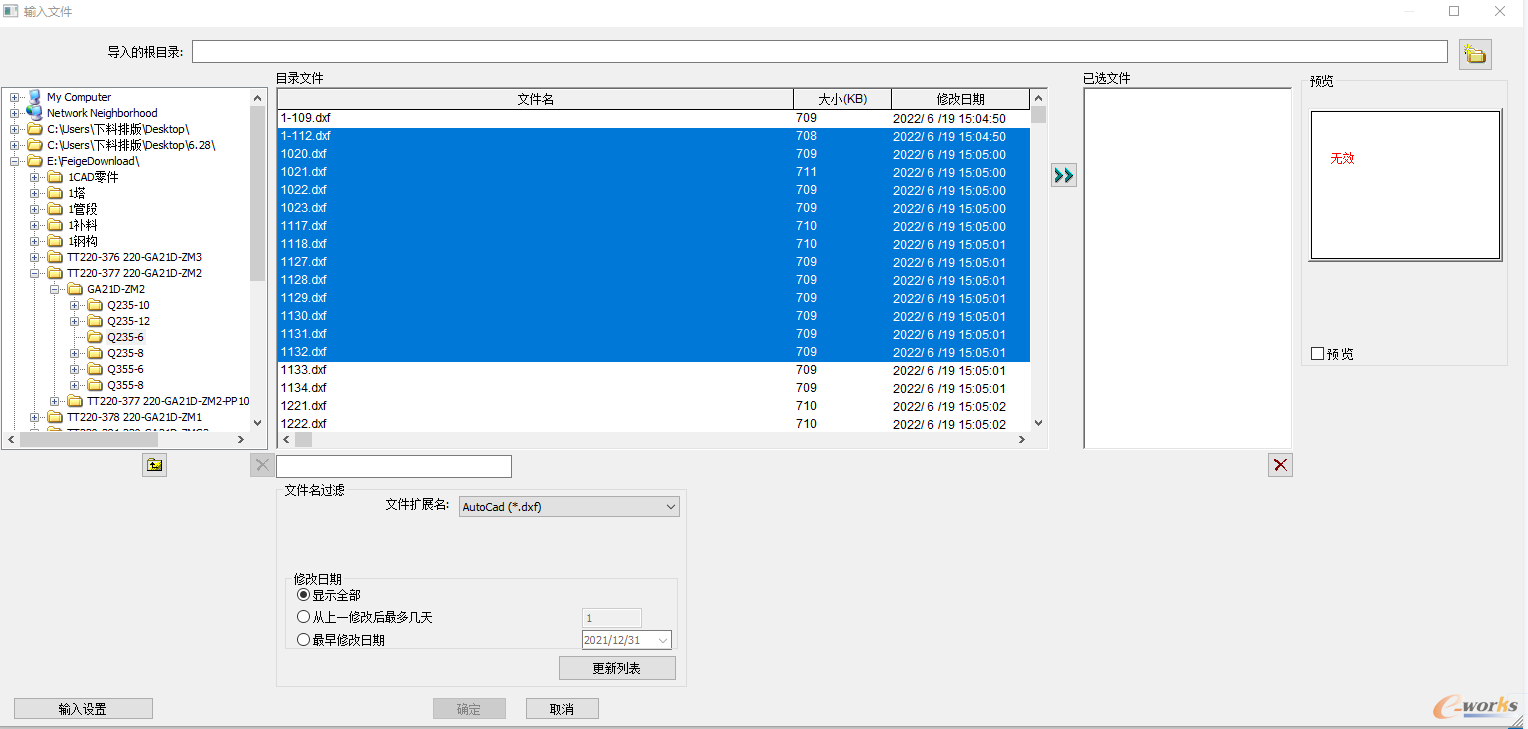Click the 导入的根目录 input field
The height and width of the screenshot is (729, 1528).
click(x=820, y=52)
